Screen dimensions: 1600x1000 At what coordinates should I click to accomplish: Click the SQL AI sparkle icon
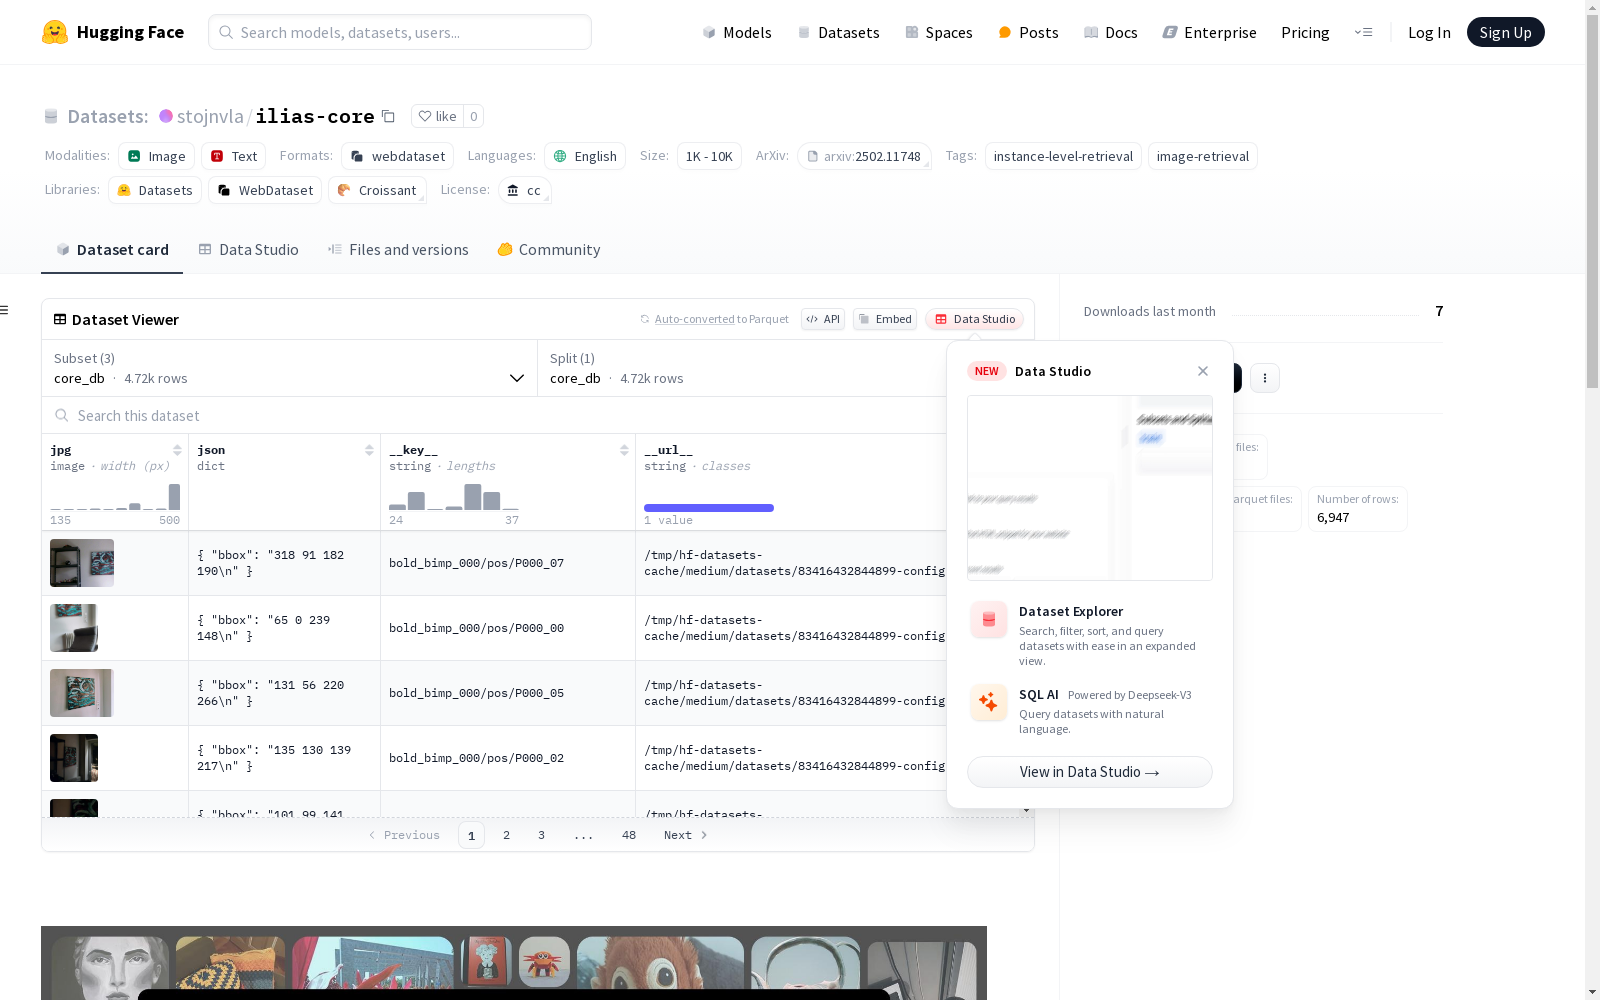[988, 703]
